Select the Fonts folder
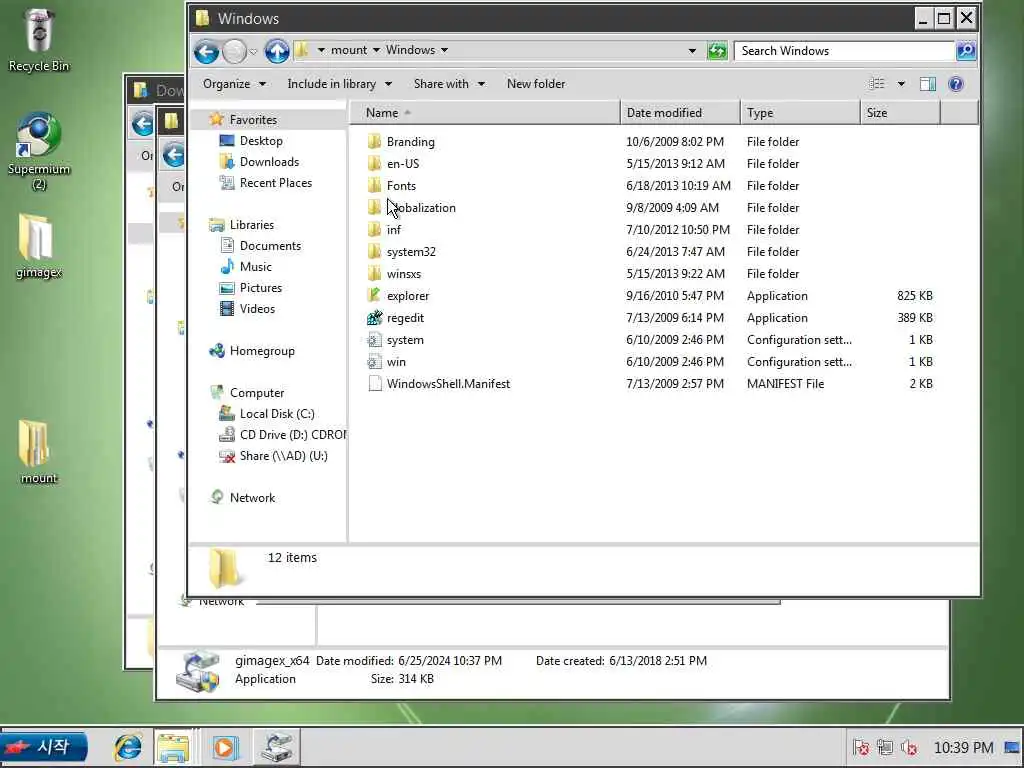The height and width of the screenshot is (768, 1024). [x=400, y=186]
